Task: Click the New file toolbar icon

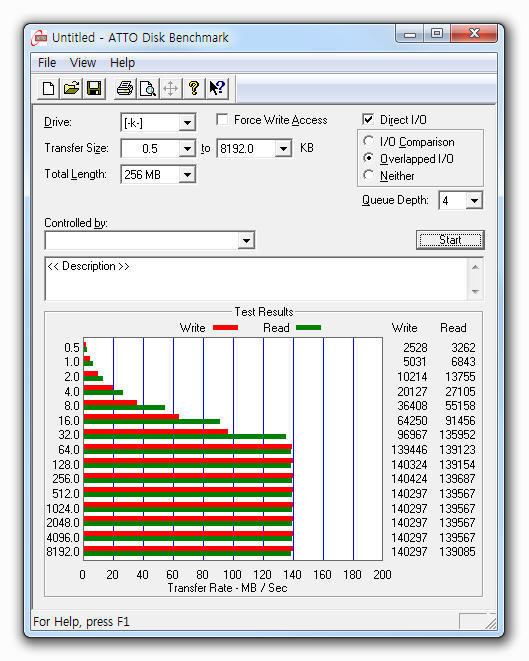Action: pos(48,89)
